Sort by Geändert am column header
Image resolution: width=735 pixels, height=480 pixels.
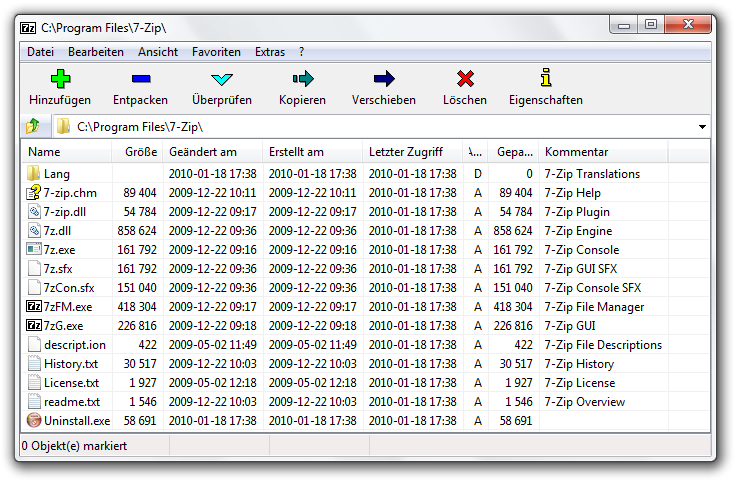[x=213, y=151]
